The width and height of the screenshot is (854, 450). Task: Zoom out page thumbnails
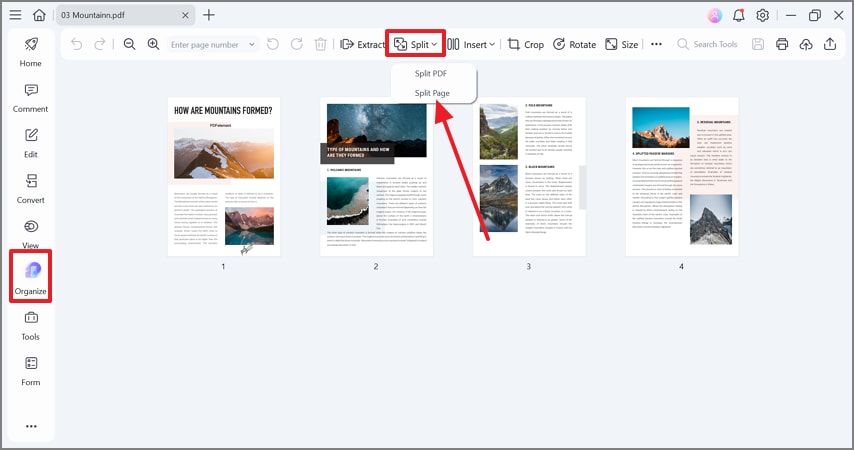(x=129, y=44)
